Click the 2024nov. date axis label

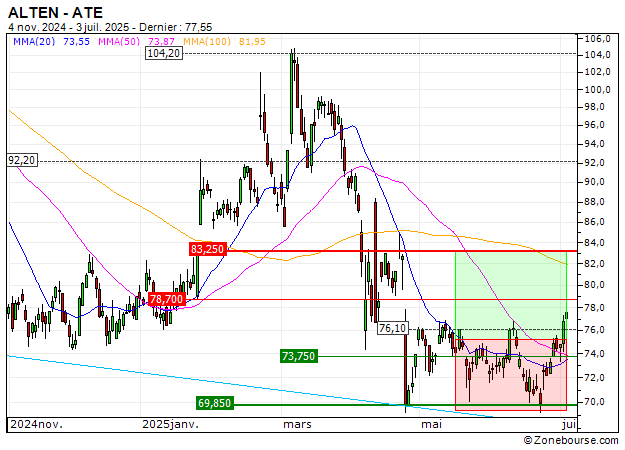tap(36, 424)
